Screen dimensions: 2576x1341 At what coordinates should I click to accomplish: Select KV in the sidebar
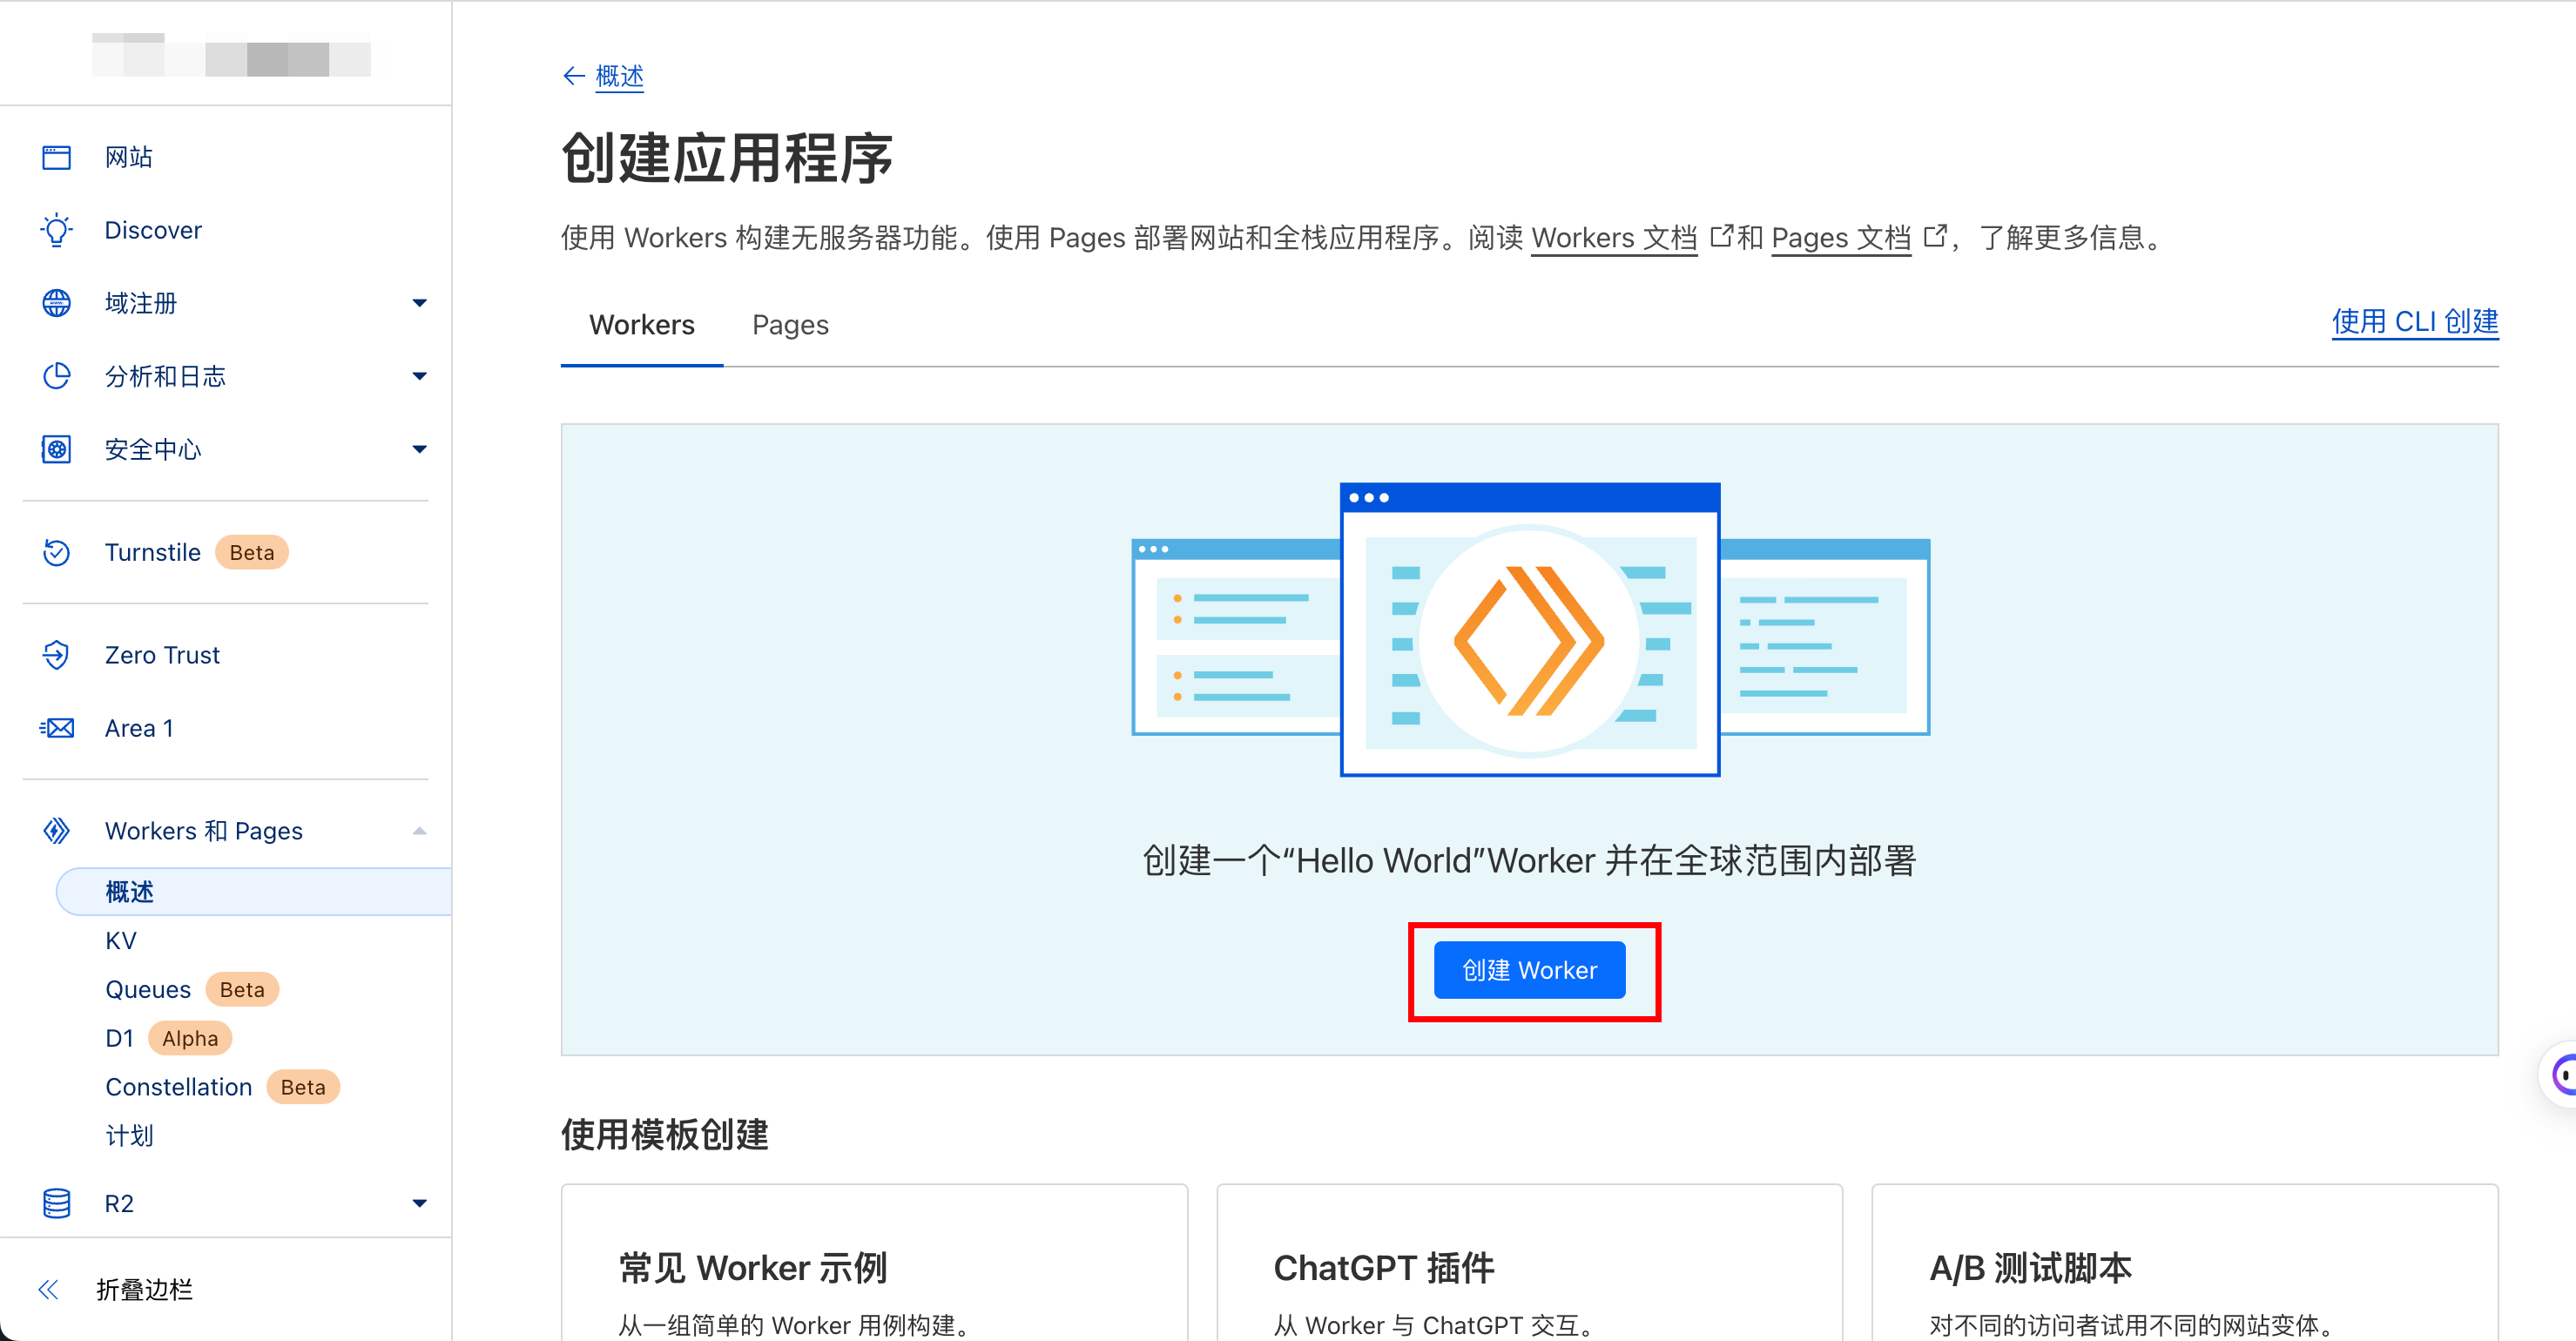(121, 940)
